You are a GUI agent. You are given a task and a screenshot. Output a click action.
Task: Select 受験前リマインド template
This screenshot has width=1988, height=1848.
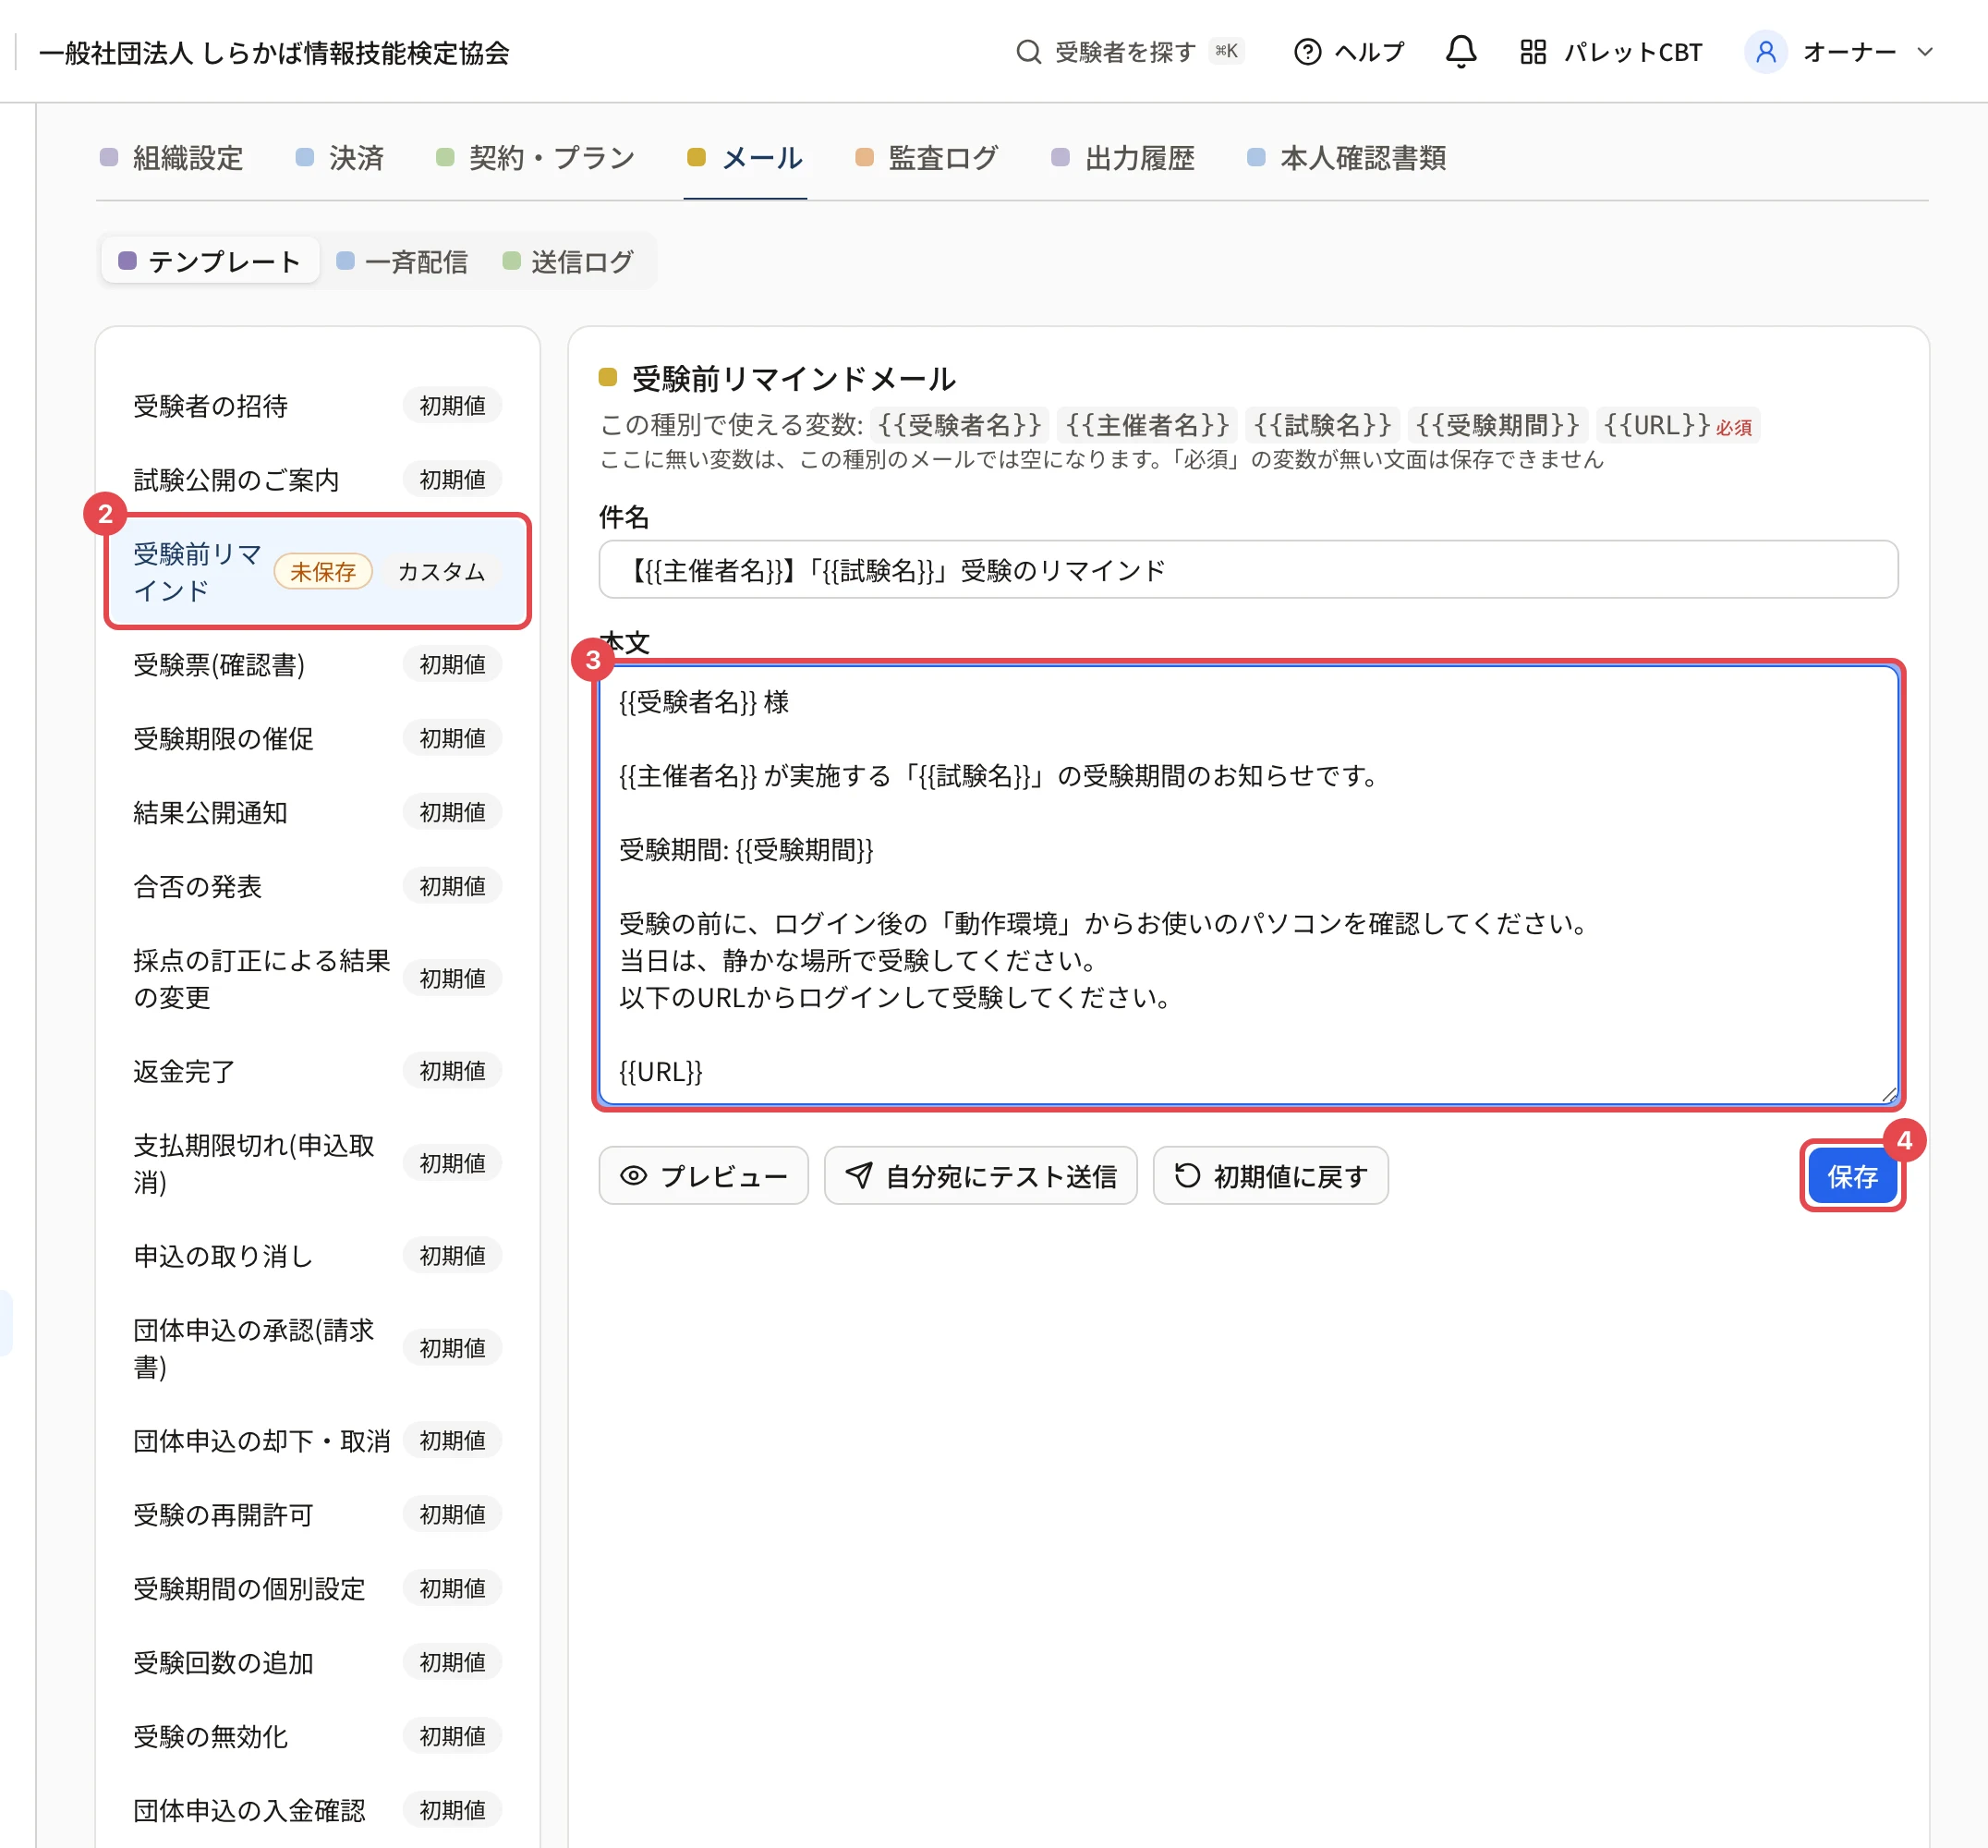(x=318, y=572)
